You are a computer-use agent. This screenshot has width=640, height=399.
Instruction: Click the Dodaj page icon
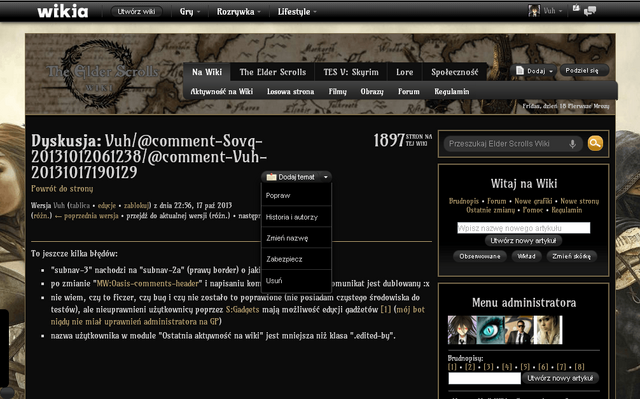tap(520, 71)
